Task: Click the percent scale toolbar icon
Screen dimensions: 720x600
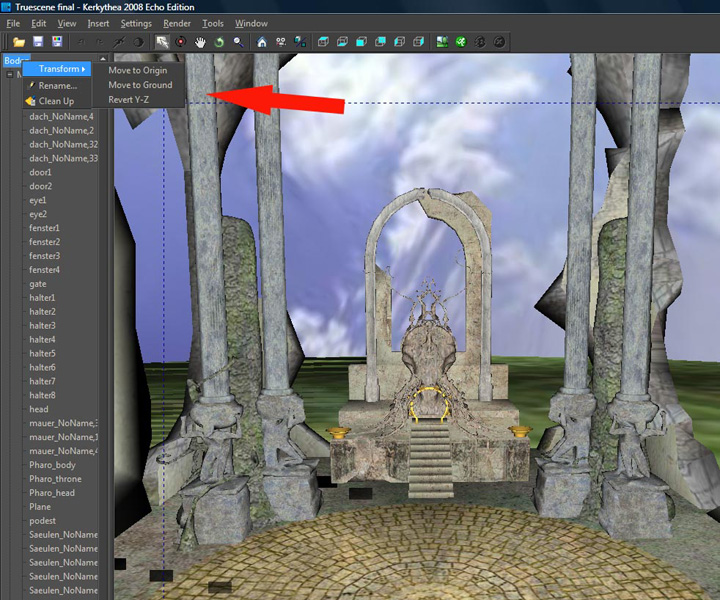Action: (x=300, y=42)
